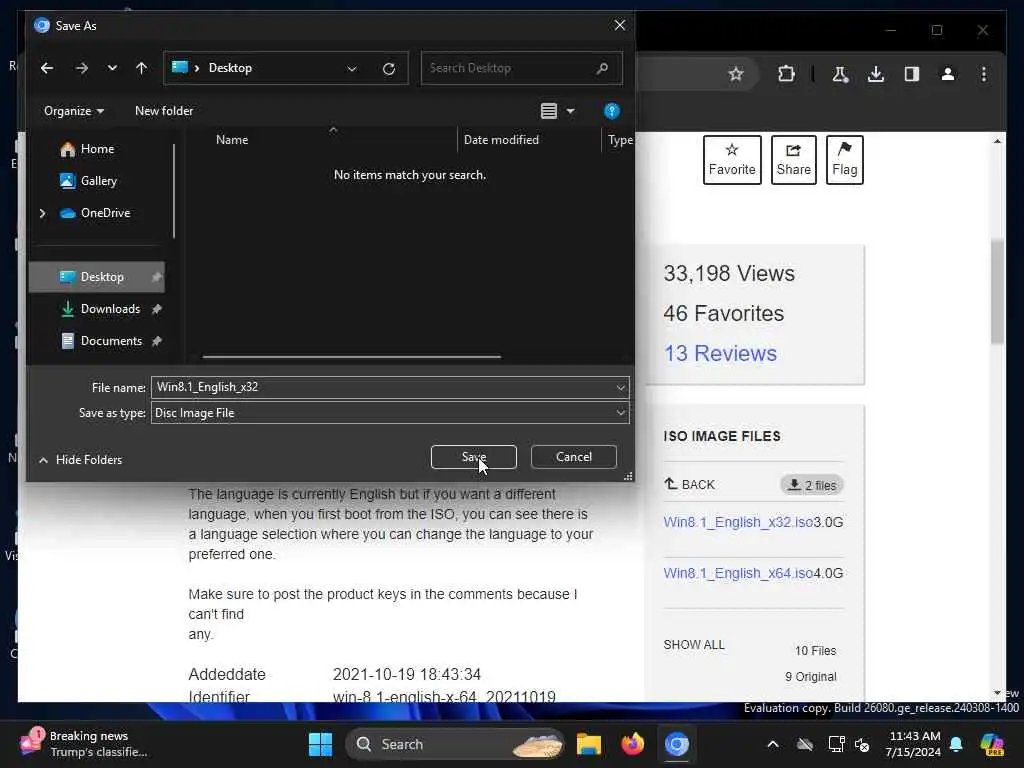The width and height of the screenshot is (1024, 768).
Task: Collapse with Hide Folders
Action: (x=80, y=460)
